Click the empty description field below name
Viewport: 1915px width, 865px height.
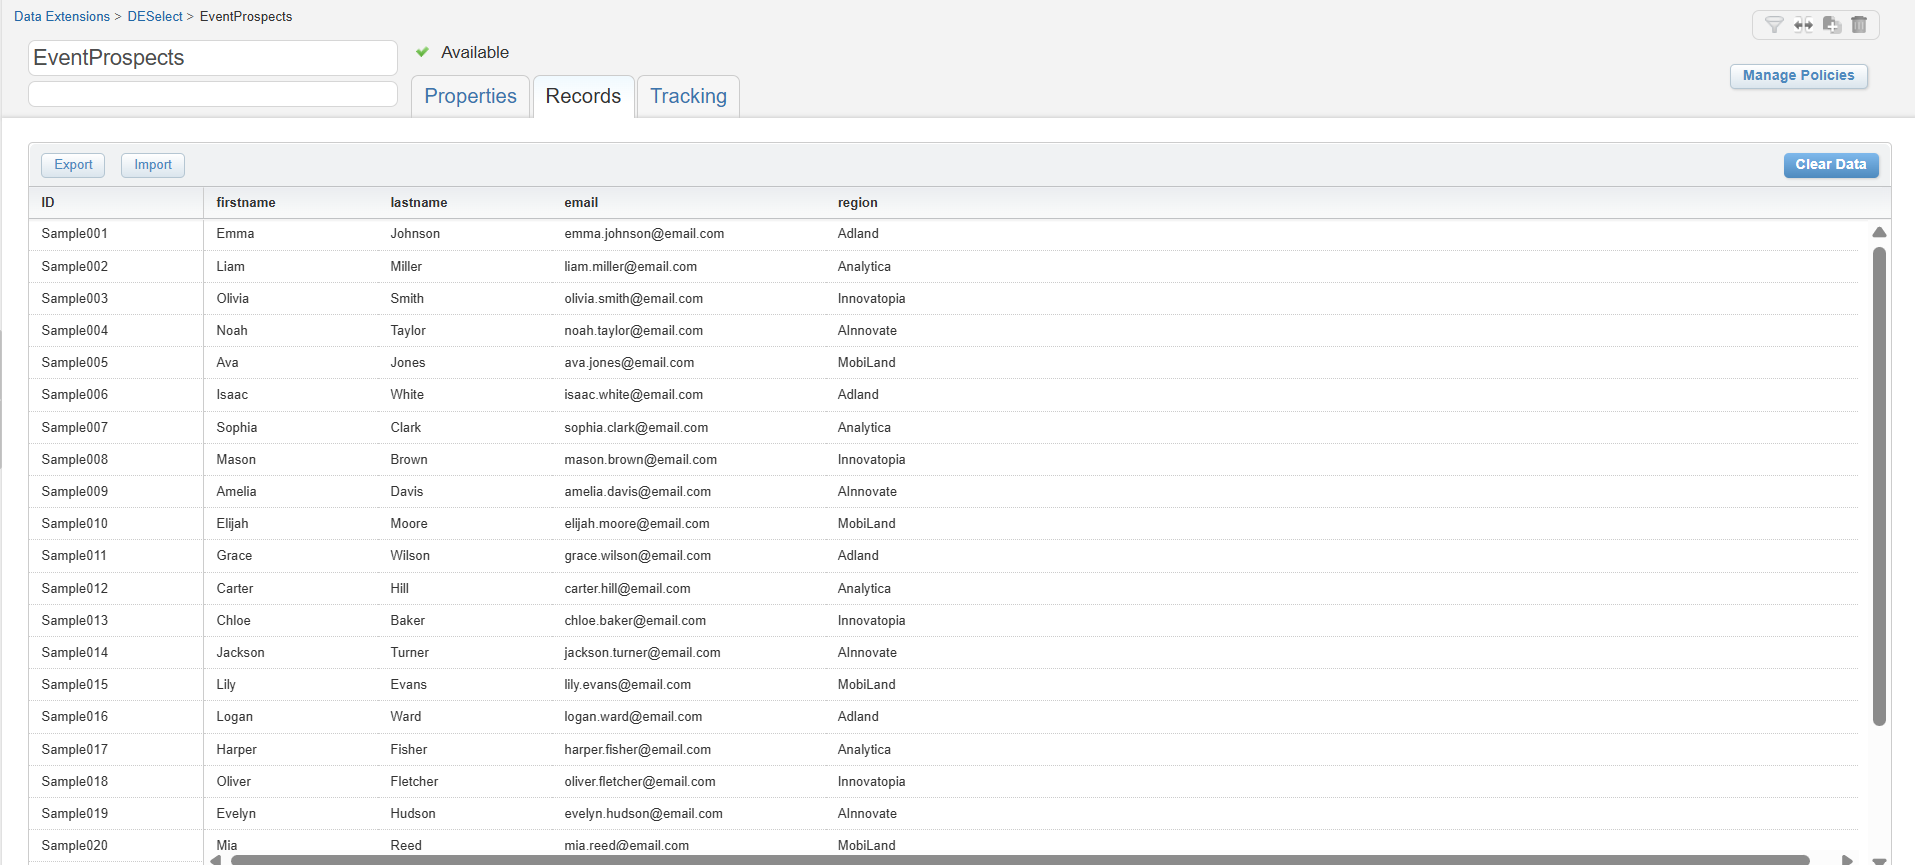[213, 94]
